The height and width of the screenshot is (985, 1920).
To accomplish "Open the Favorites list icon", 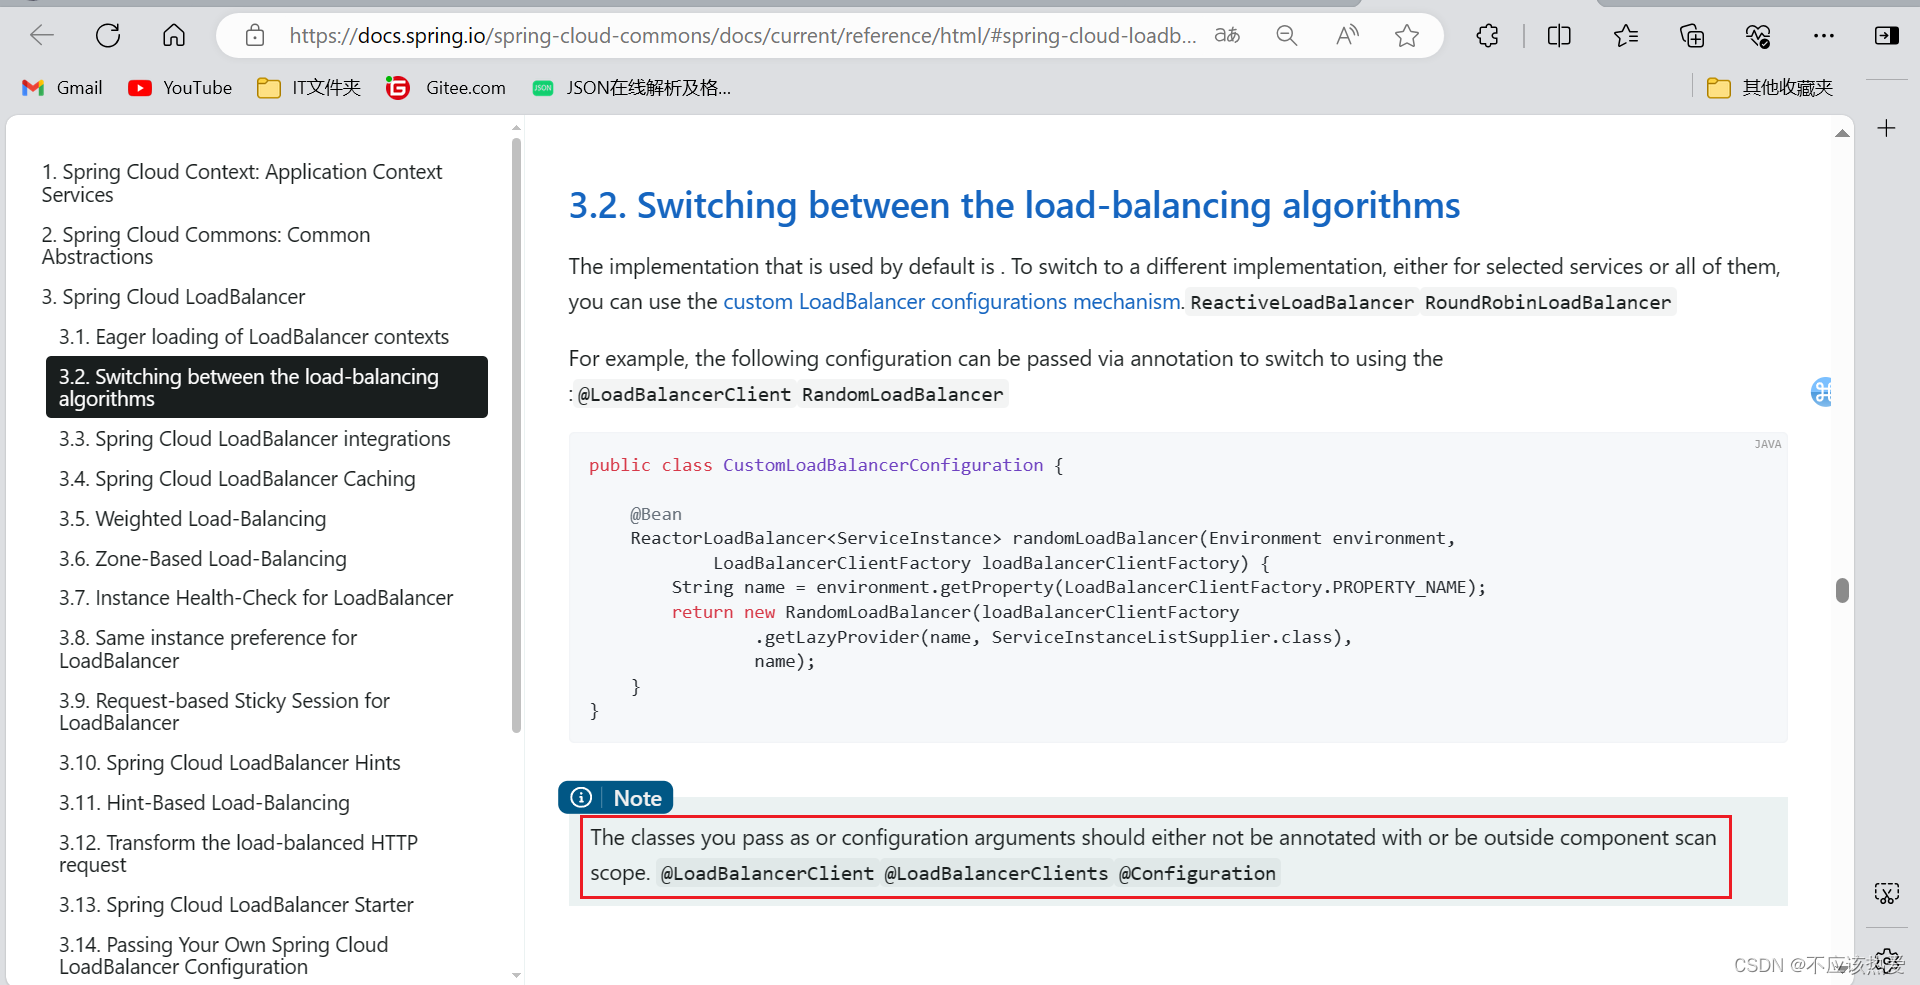I will [1626, 35].
